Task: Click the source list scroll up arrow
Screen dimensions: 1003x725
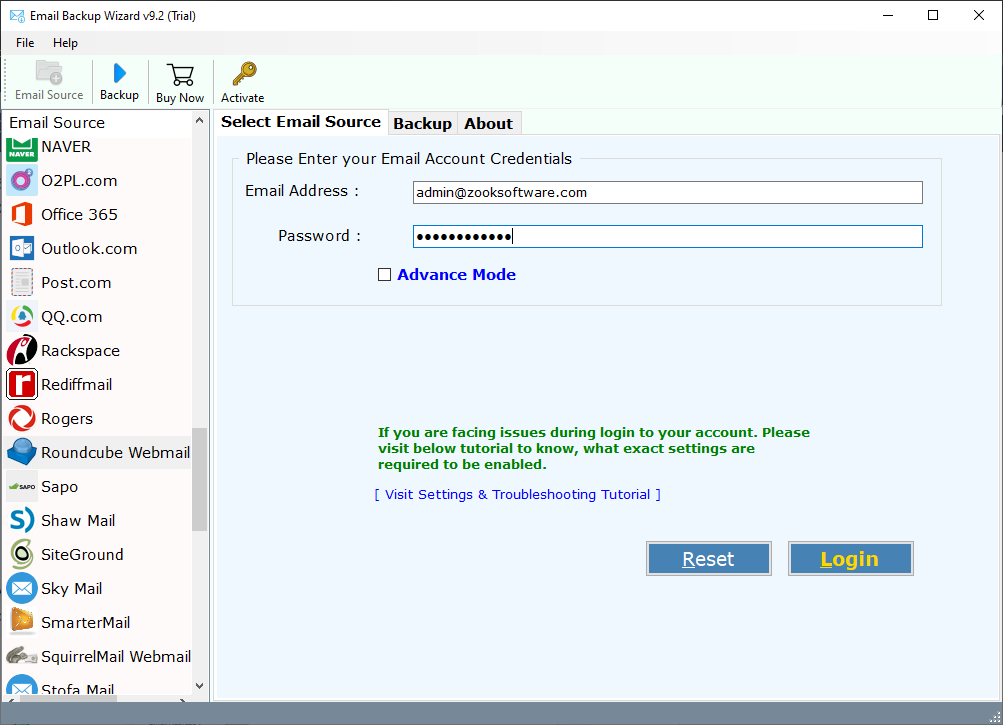Action: coord(200,120)
